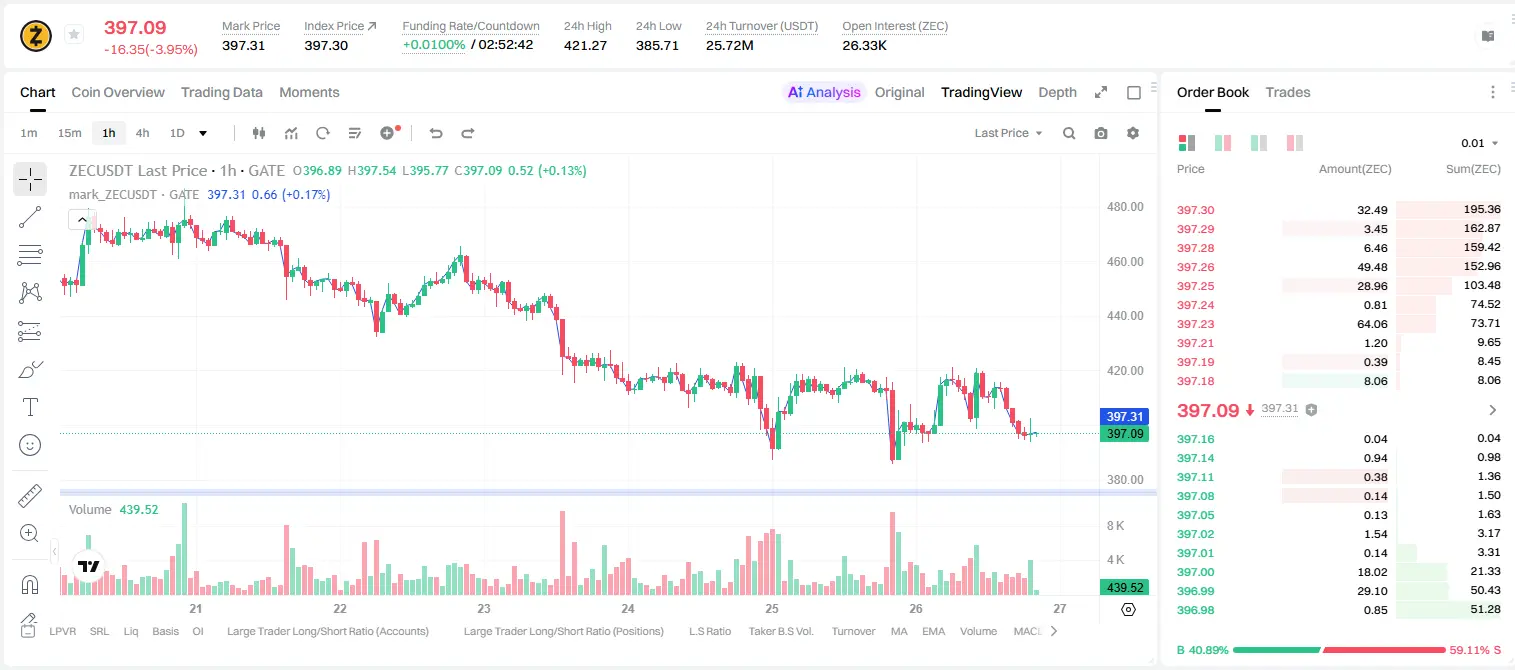
Task: Select the crosshair cursor tool
Action: (x=30, y=180)
